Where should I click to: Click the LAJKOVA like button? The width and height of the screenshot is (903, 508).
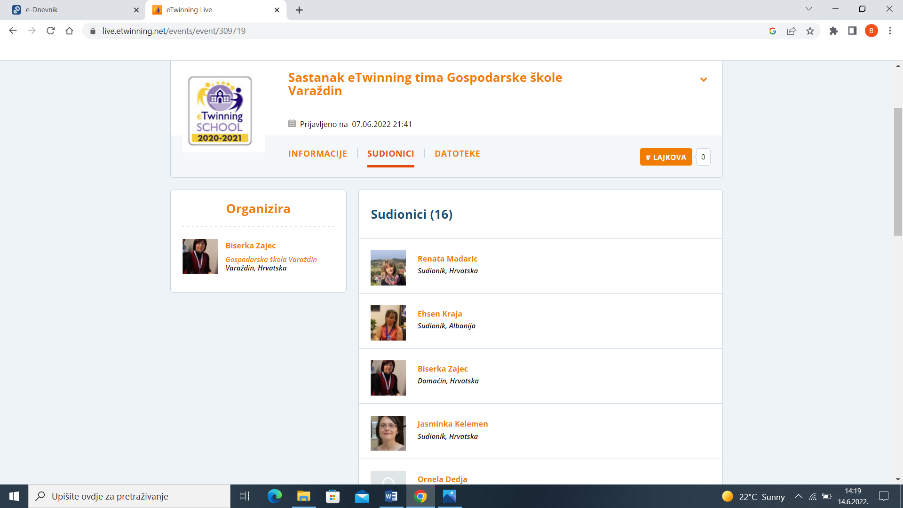point(666,157)
